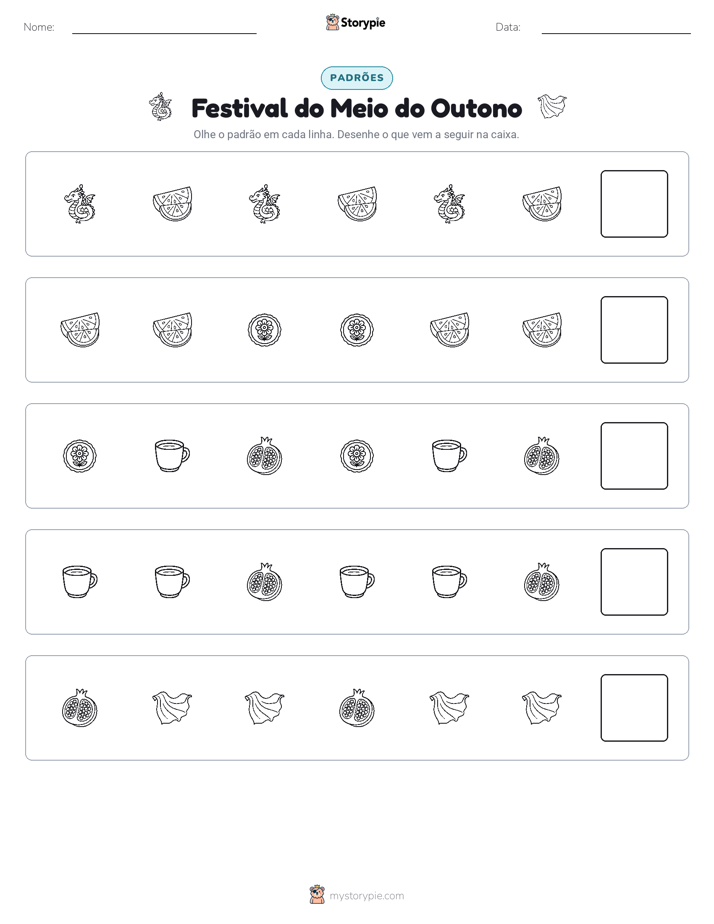Click the PADRÕES category badge

(x=356, y=78)
